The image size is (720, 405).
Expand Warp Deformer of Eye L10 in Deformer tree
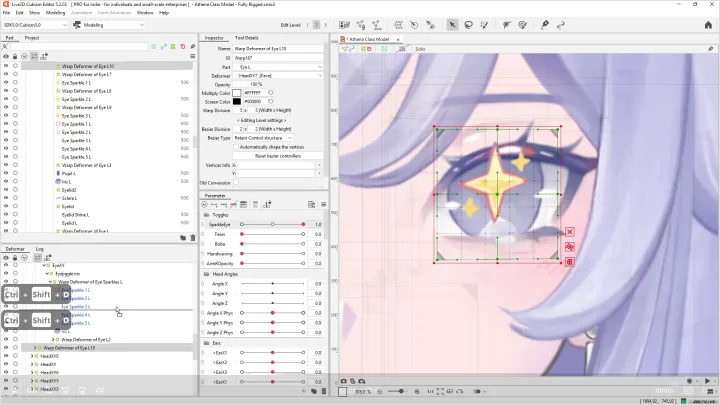(35, 348)
